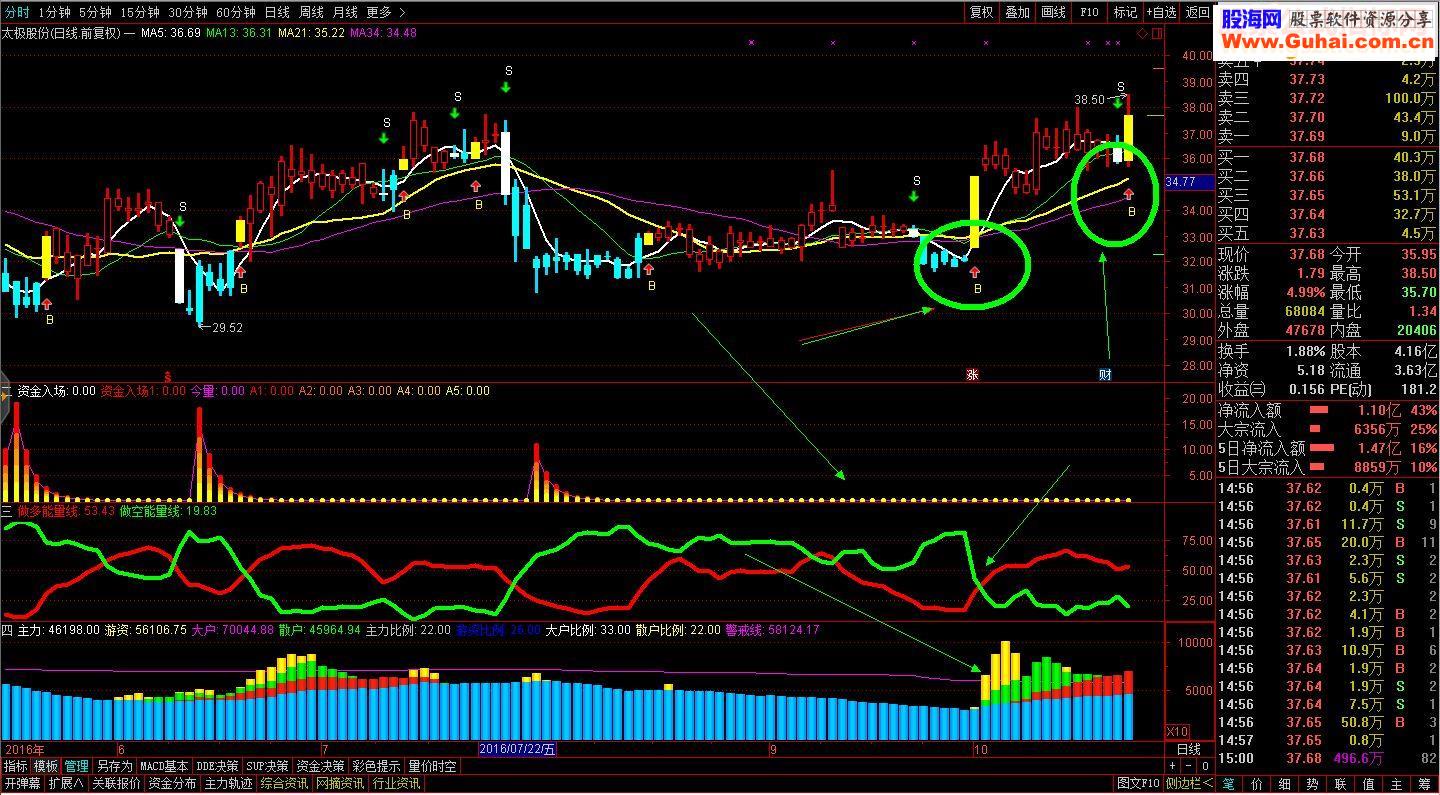Open the 行业资讯 tab
This screenshot has width=1440, height=795.
396,784
